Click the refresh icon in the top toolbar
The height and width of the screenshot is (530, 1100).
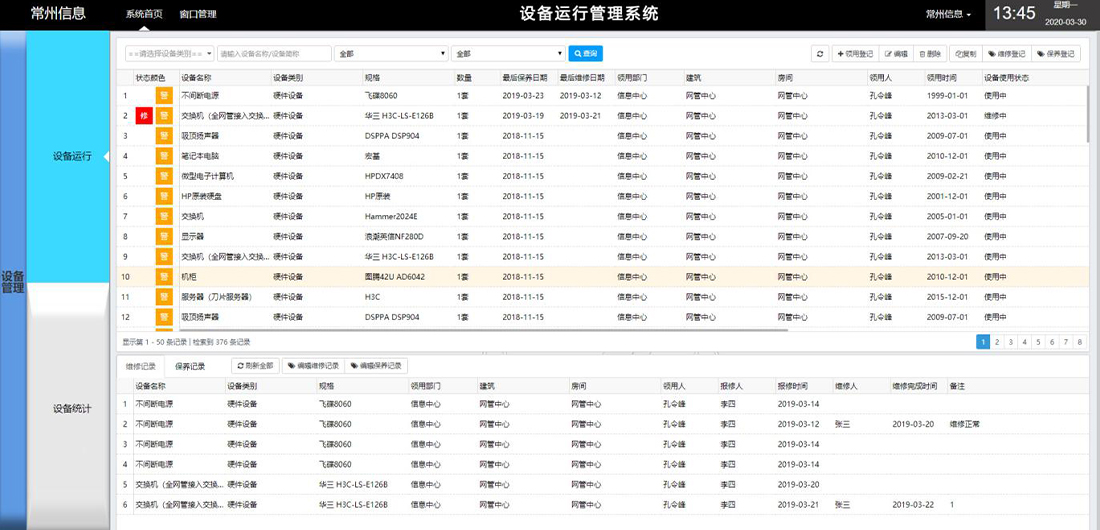pyautogui.click(x=819, y=54)
